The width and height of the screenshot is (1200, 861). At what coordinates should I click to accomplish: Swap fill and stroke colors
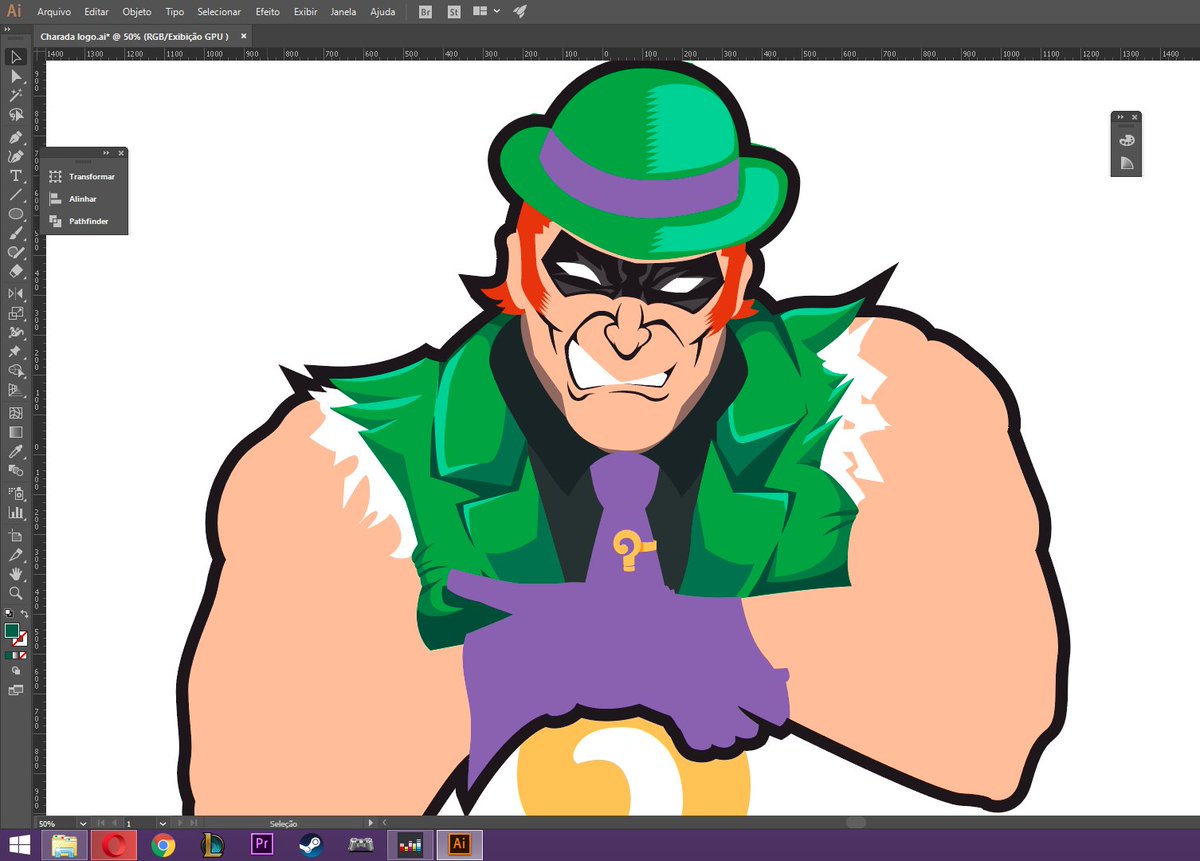coord(25,614)
